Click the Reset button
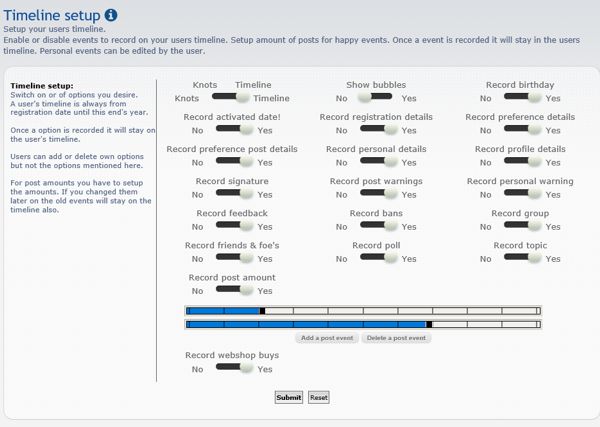The height and width of the screenshot is (427, 600). 318,397
